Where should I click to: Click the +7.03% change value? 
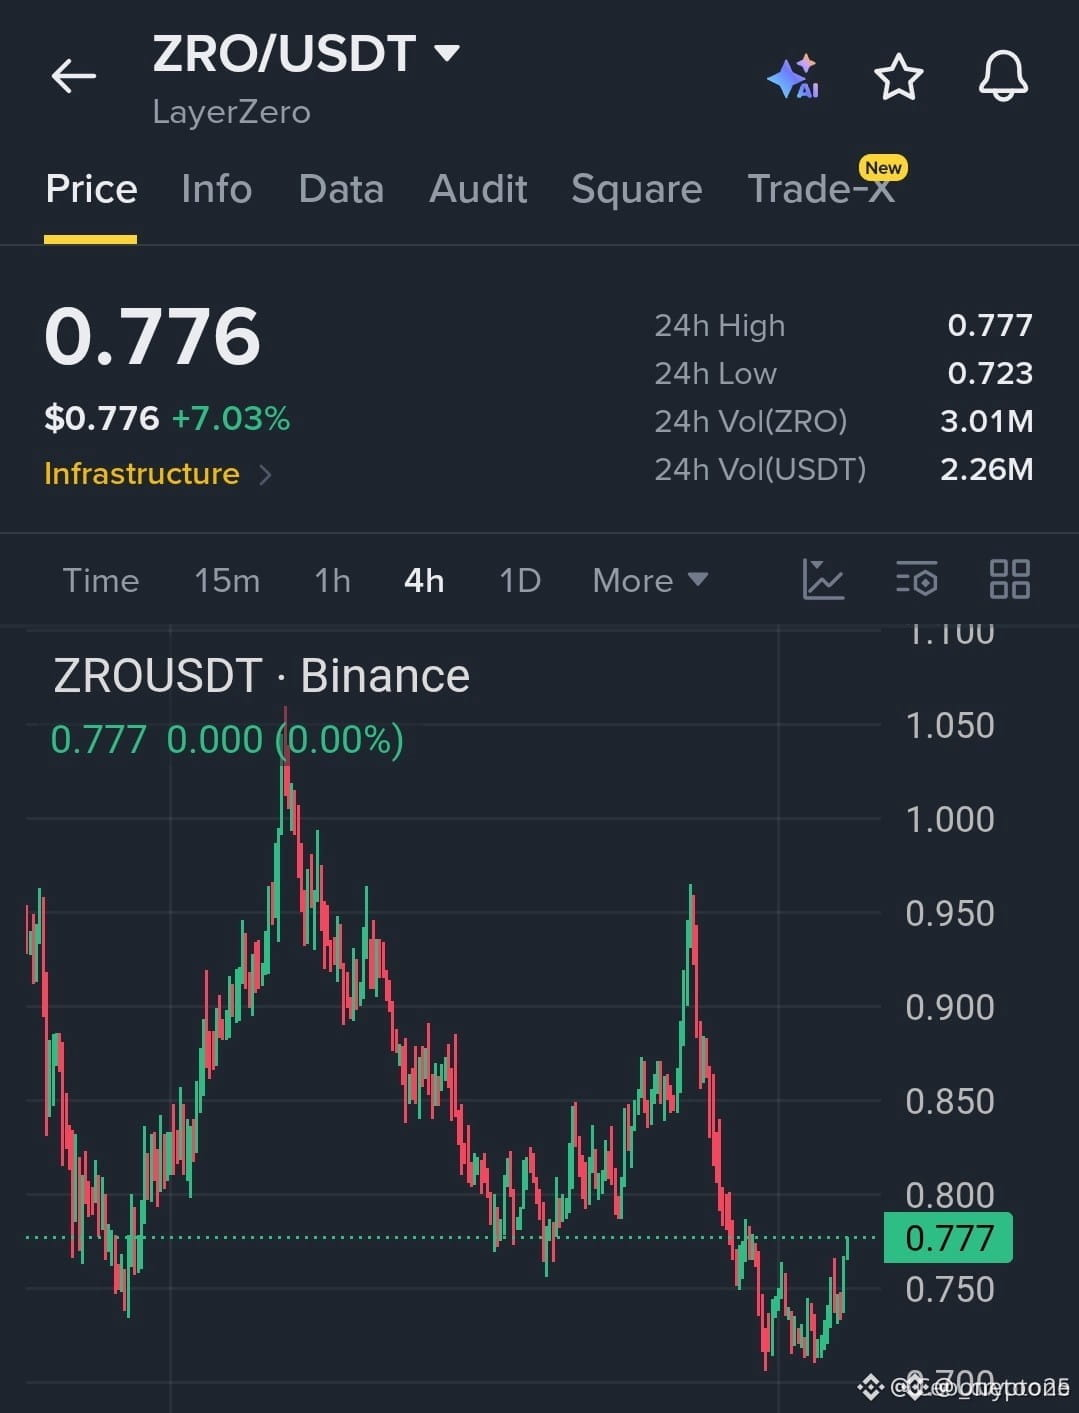tap(231, 418)
